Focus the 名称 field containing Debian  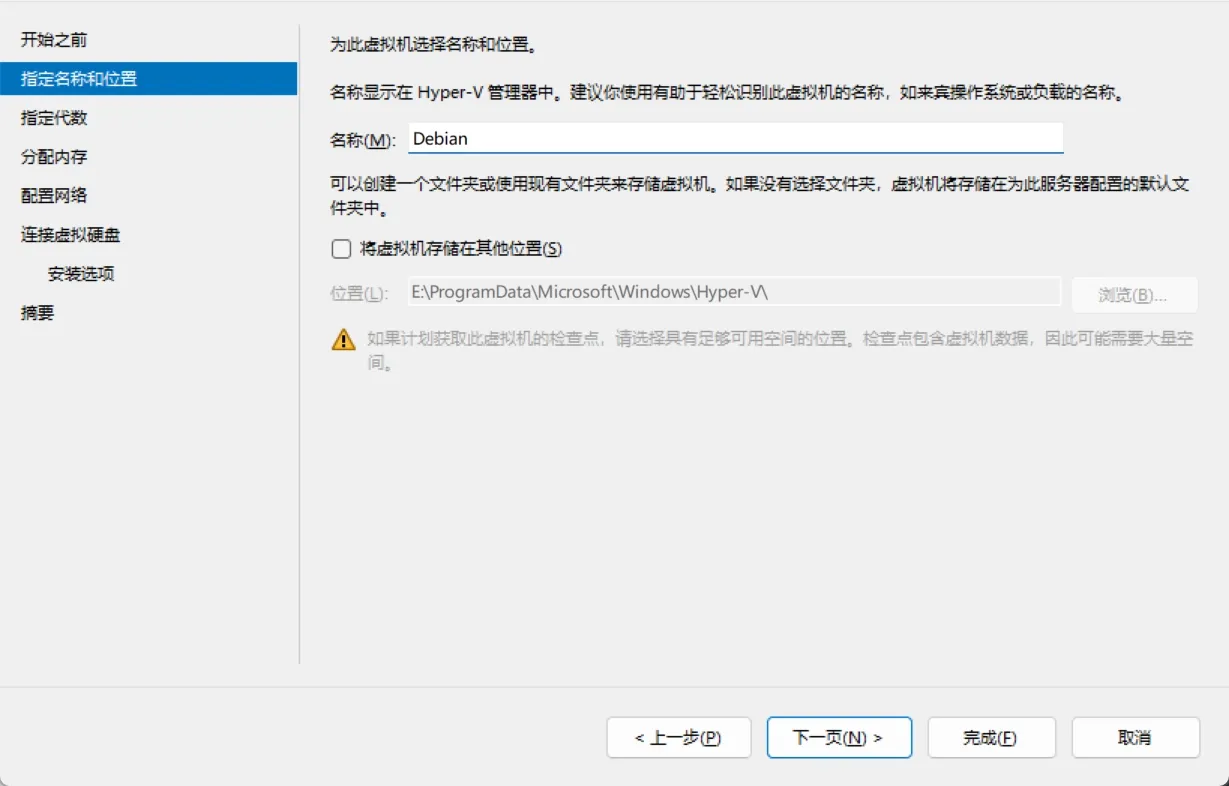(735, 139)
